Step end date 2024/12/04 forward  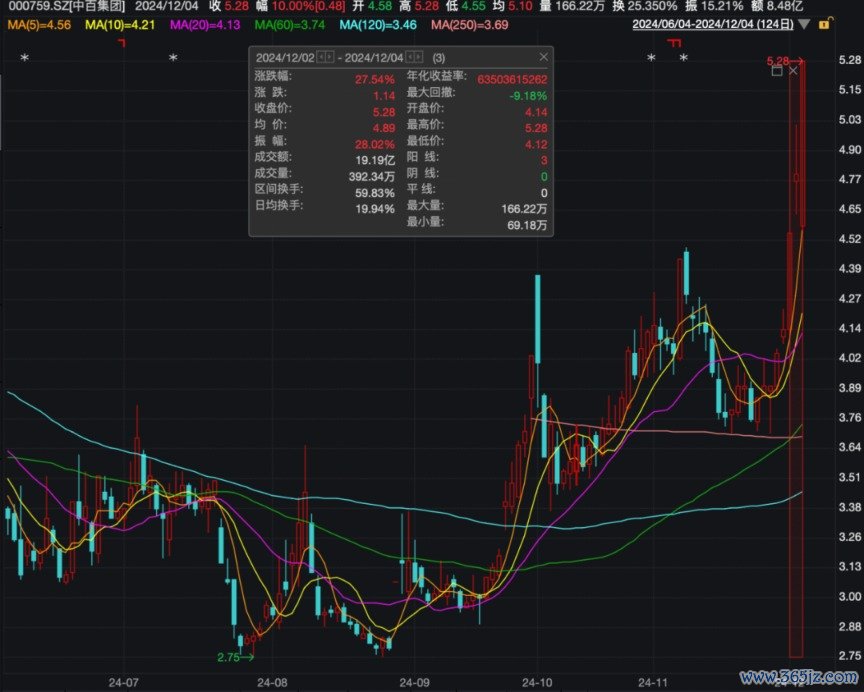pyautogui.click(x=419, y=57)
